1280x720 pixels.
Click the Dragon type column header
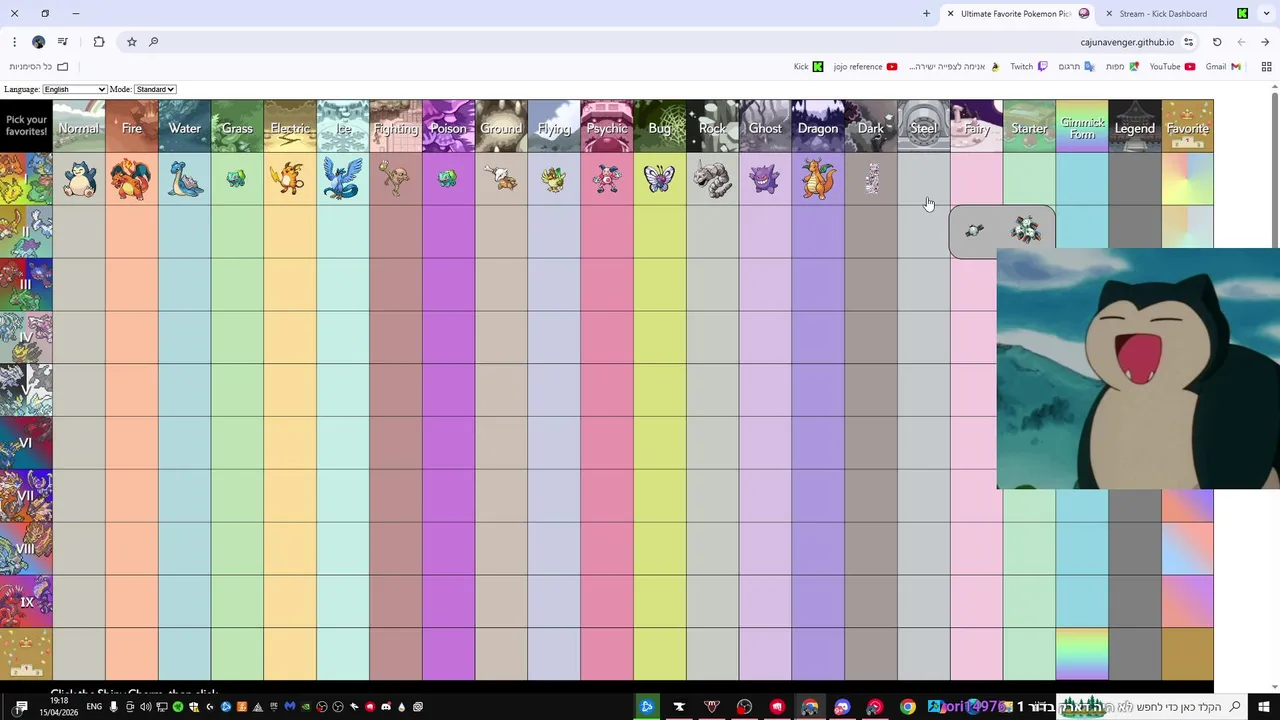818,126
